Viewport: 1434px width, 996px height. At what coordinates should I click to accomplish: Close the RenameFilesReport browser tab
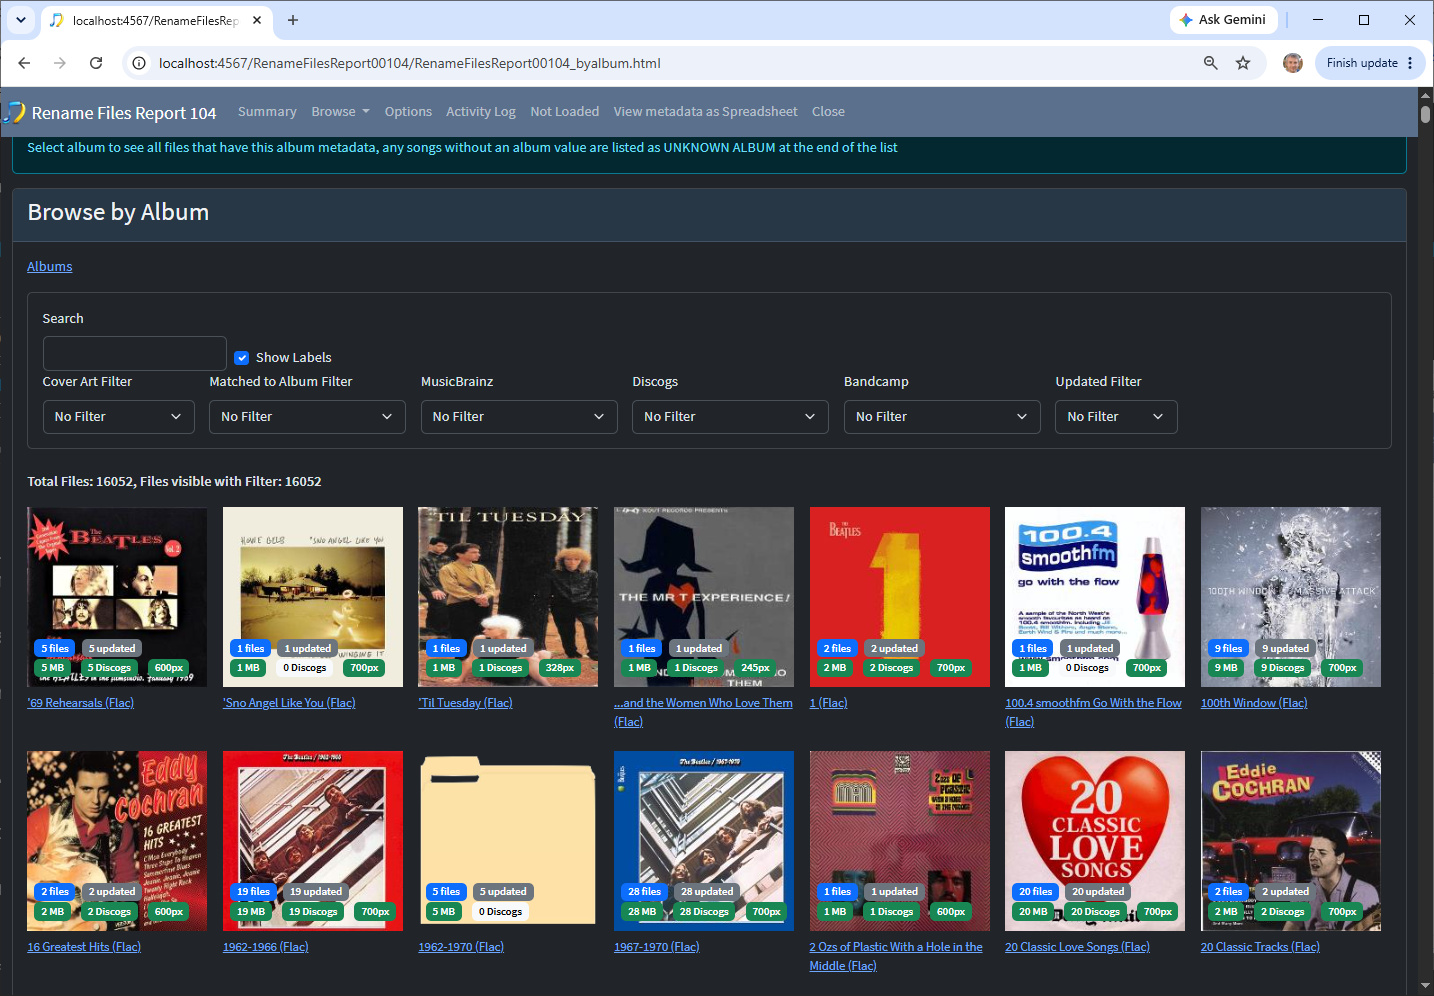click(257, 20)
